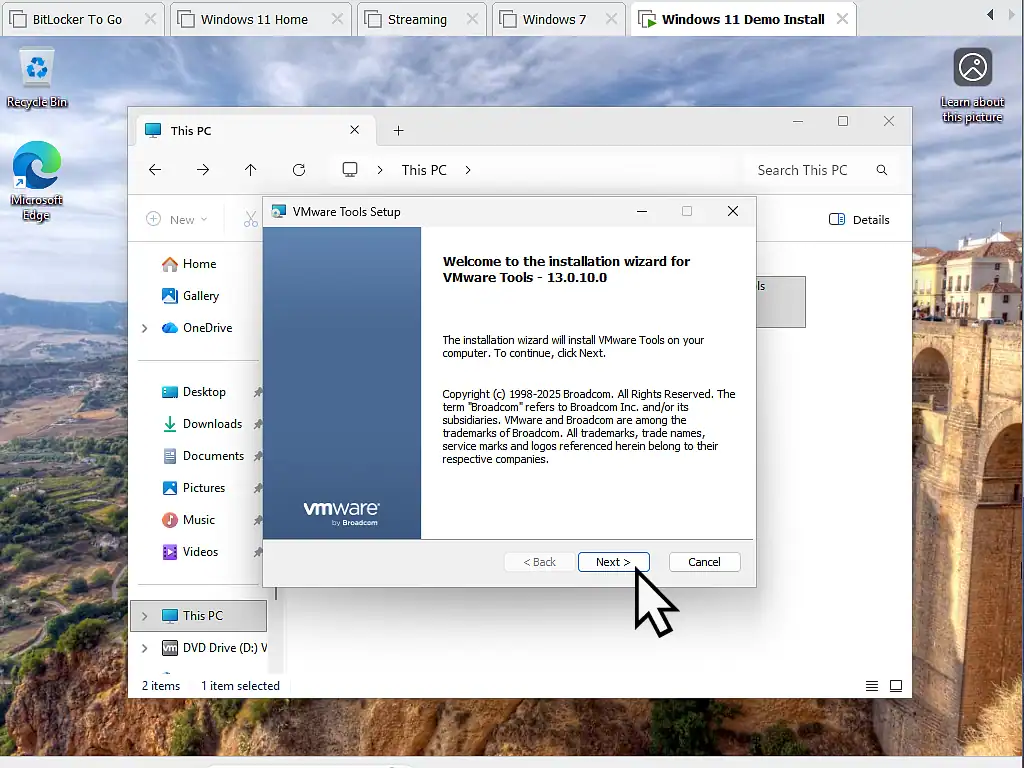The width and height of the screenshot is (1024, 768).
Task: Open a new File Explorer tab
Action: (x=398, y=130)
